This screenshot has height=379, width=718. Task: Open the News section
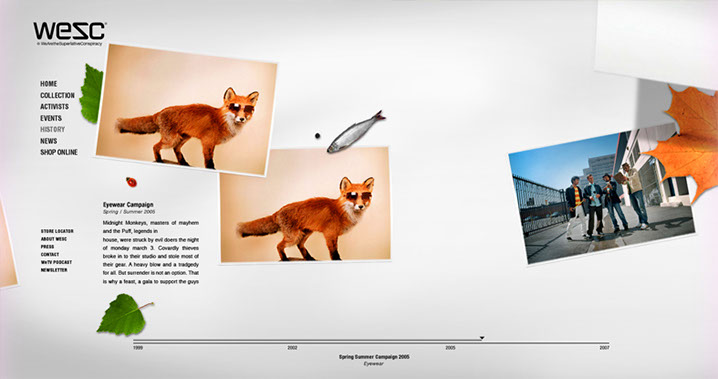tap(49, 141)
